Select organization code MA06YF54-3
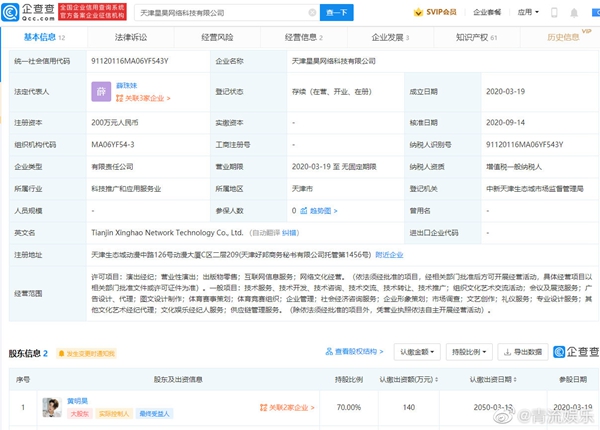This screenshot has height=430, width=600. tap(112, 145)
